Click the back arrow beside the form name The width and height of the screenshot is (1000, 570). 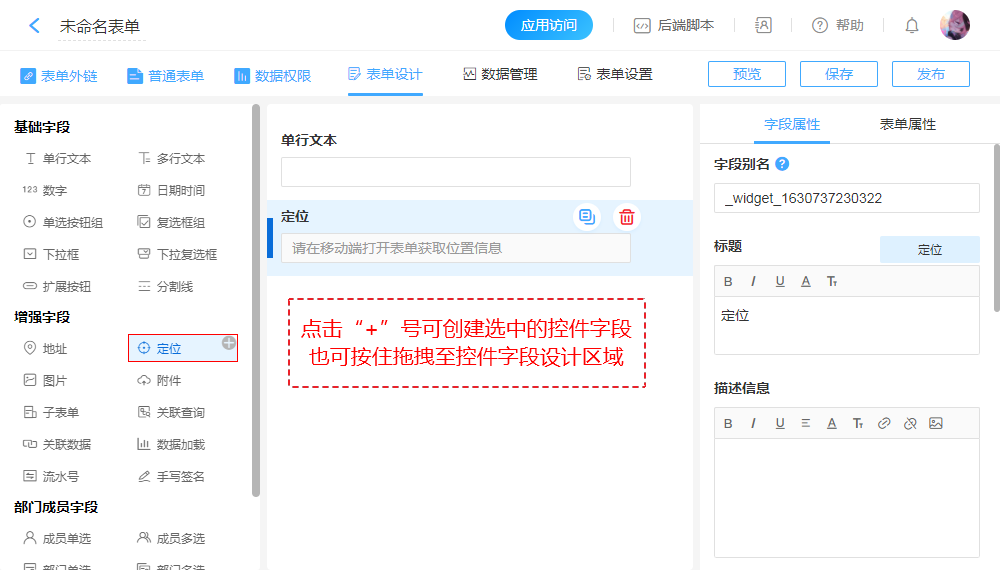pos(34,26)
